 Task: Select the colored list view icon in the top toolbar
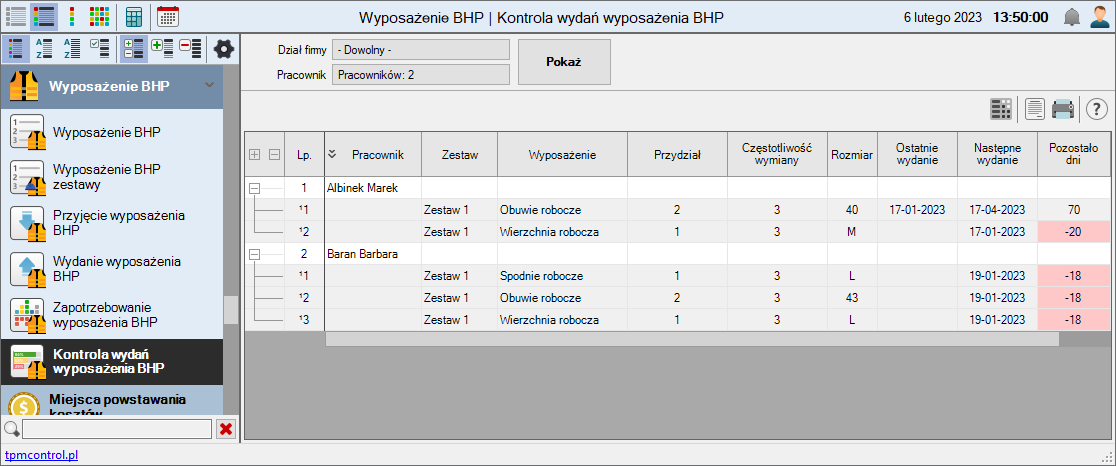[45, 16]
